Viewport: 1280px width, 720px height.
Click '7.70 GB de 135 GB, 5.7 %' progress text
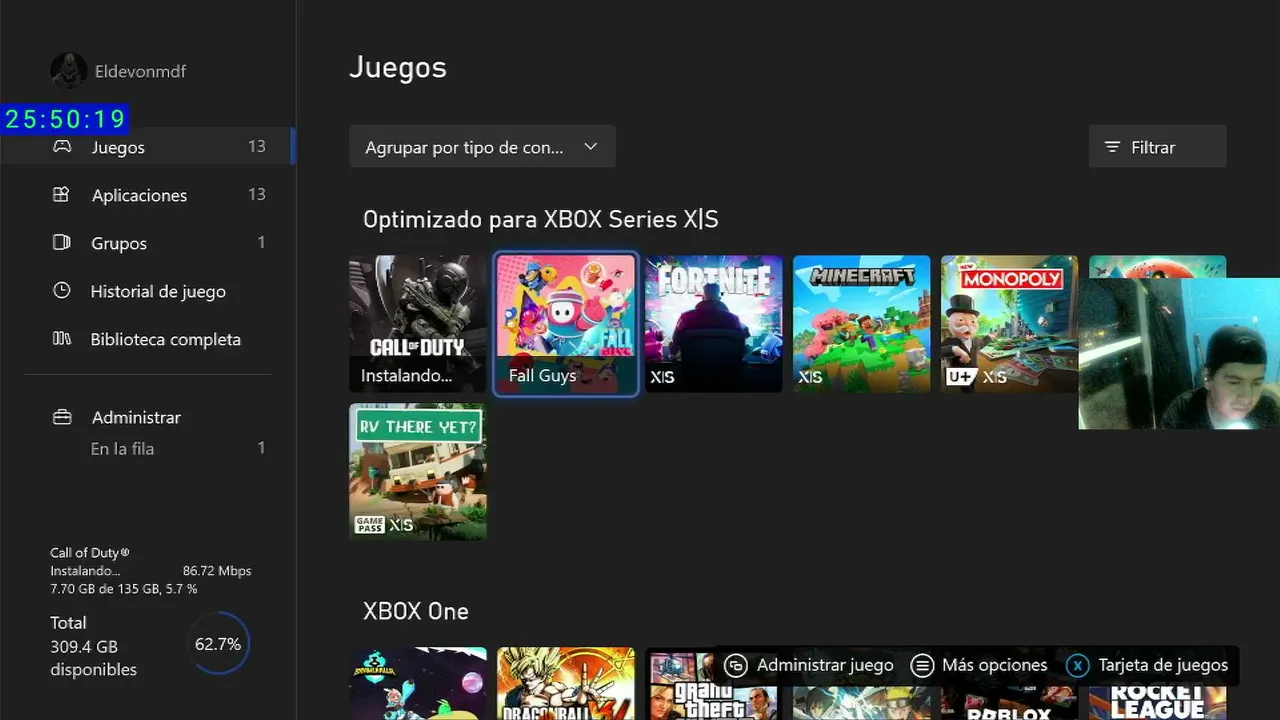click(124, 589)
